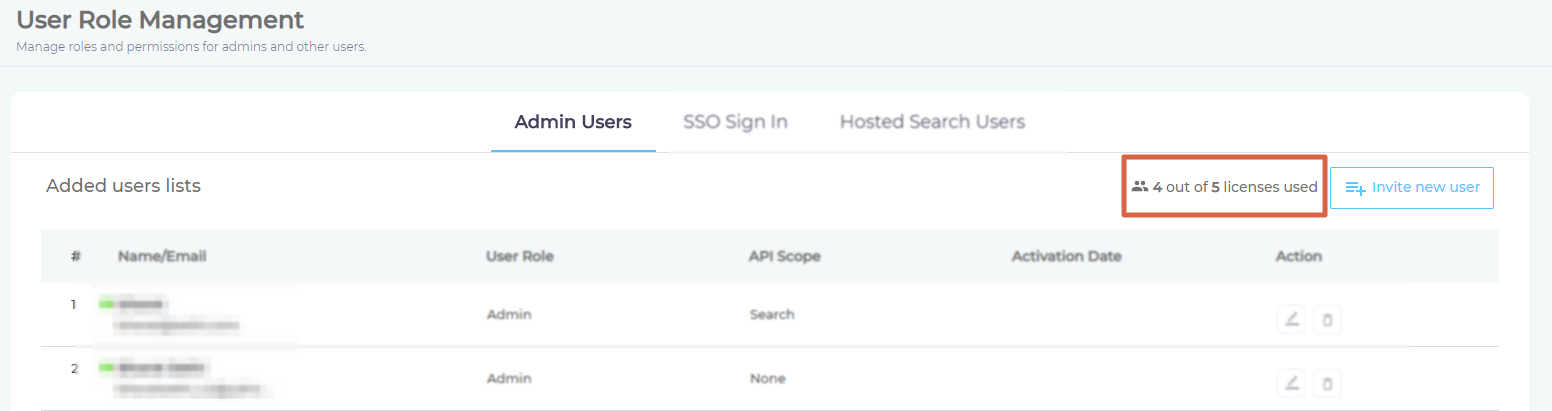Click the 'Search' API scope in row 1

tap(772, 314)
